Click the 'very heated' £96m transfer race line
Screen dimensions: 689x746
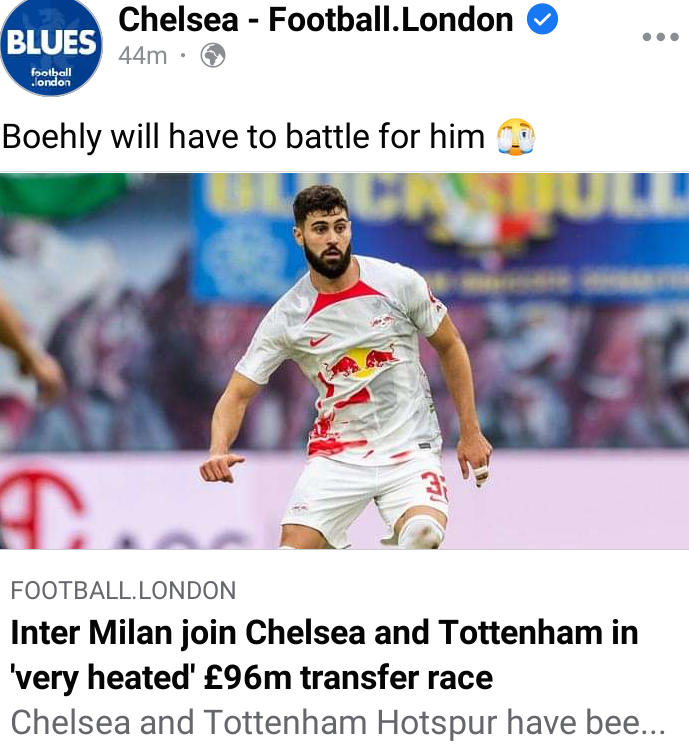[x=252, y=678]
